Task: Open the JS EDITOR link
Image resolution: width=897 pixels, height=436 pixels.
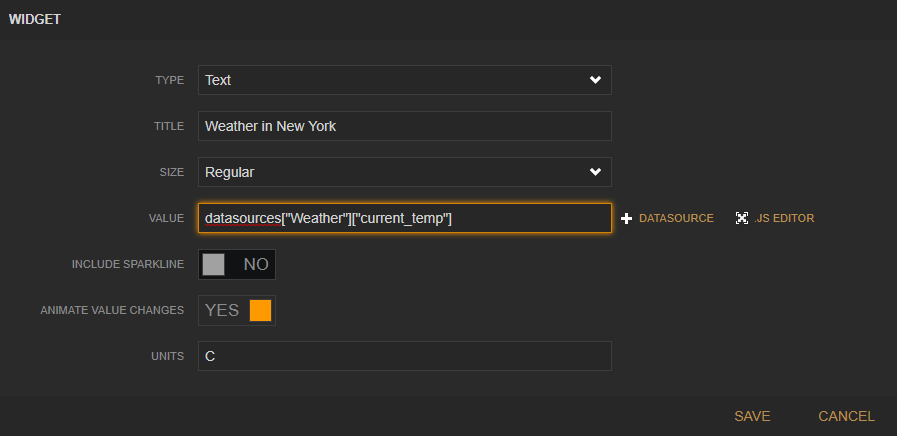Action: (785, 218)
